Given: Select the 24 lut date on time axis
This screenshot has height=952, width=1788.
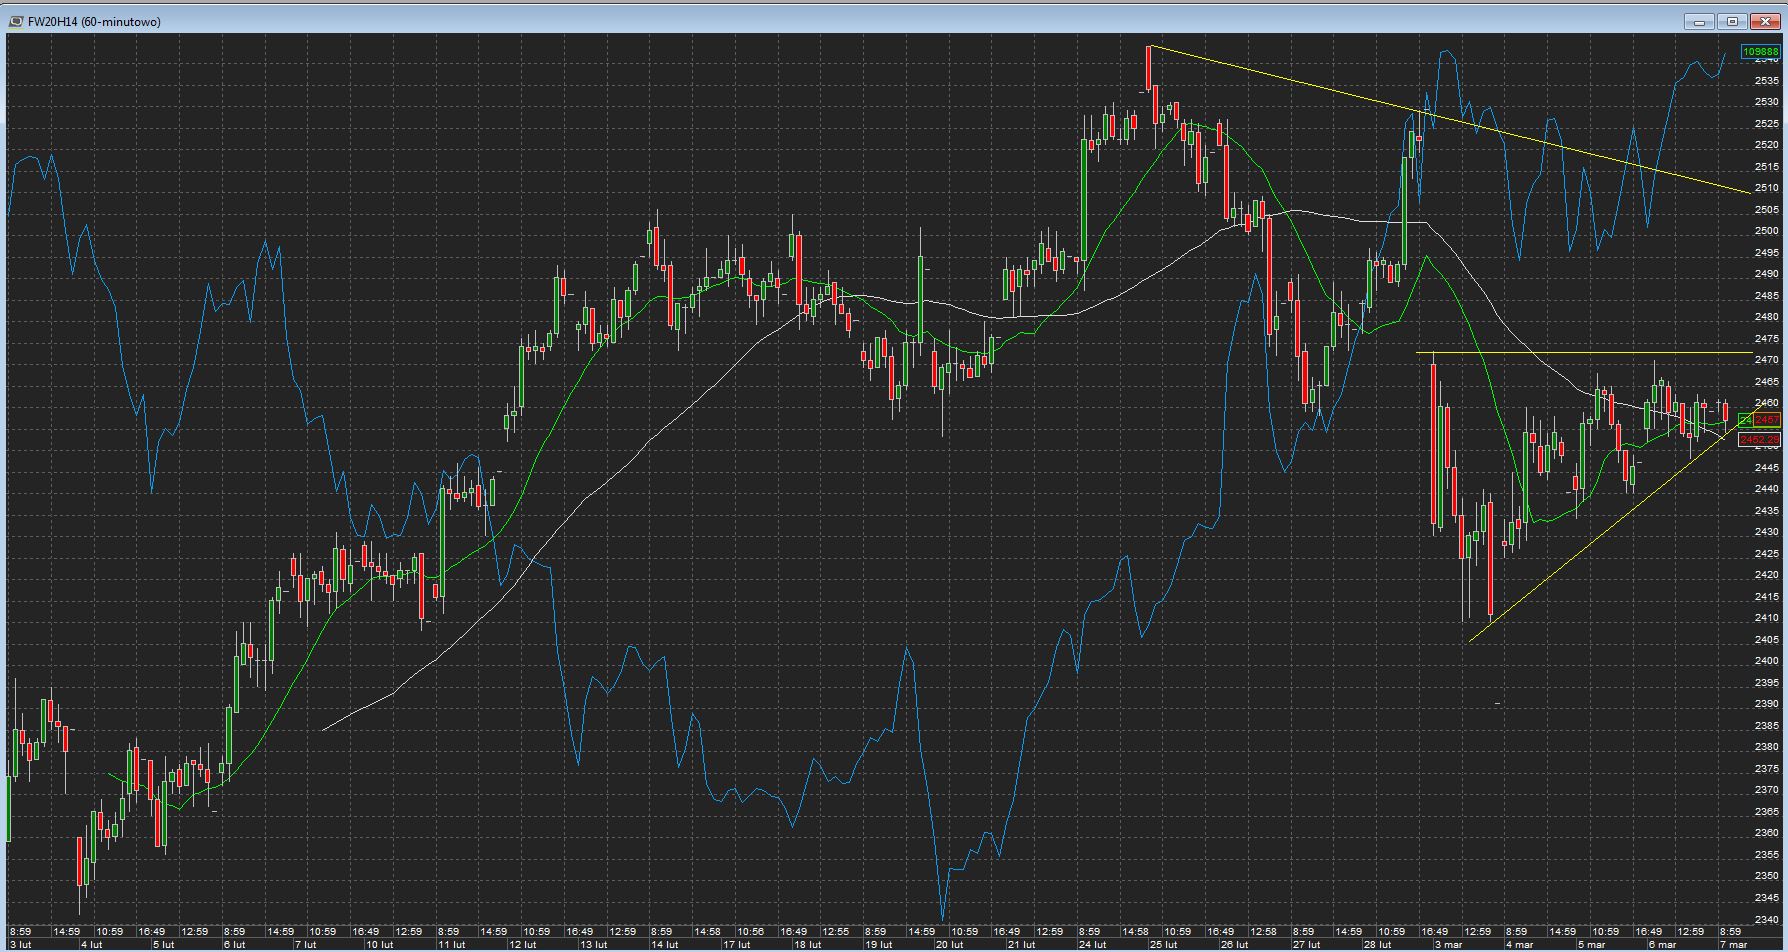Looking at the screenshot, I should coord(1092,944).
